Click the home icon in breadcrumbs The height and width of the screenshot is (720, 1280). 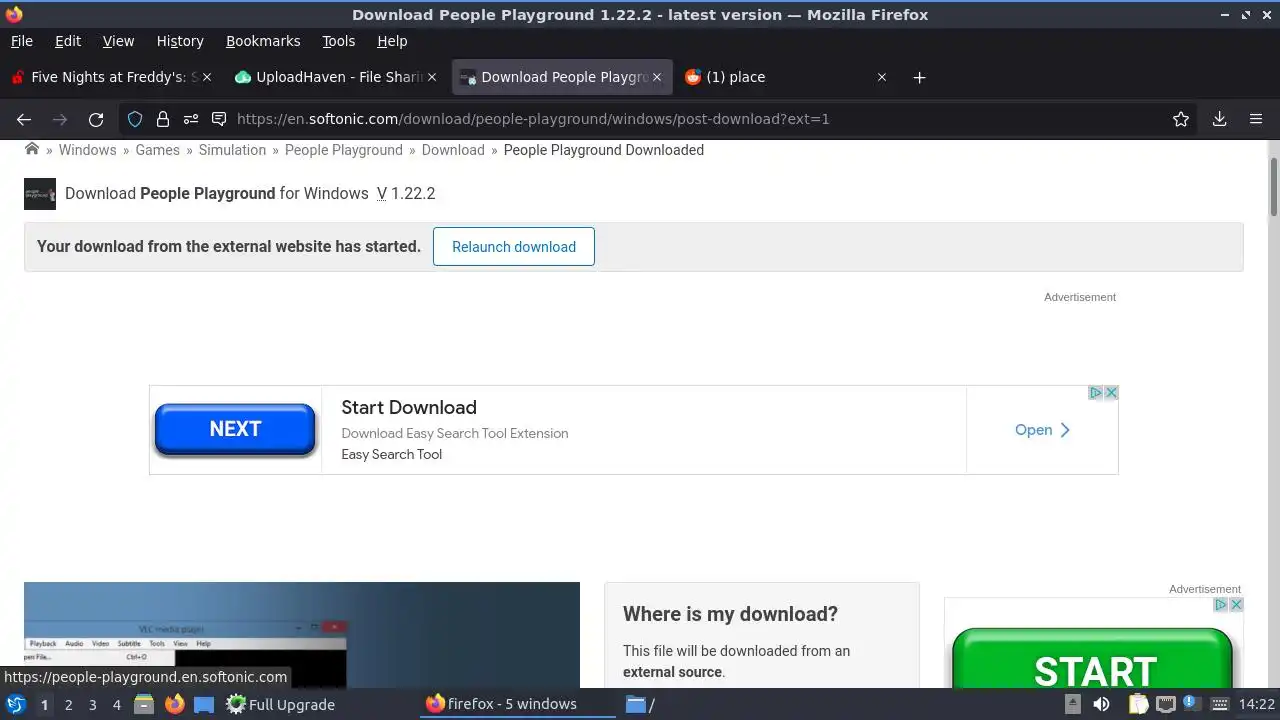(x=32, y=149)
